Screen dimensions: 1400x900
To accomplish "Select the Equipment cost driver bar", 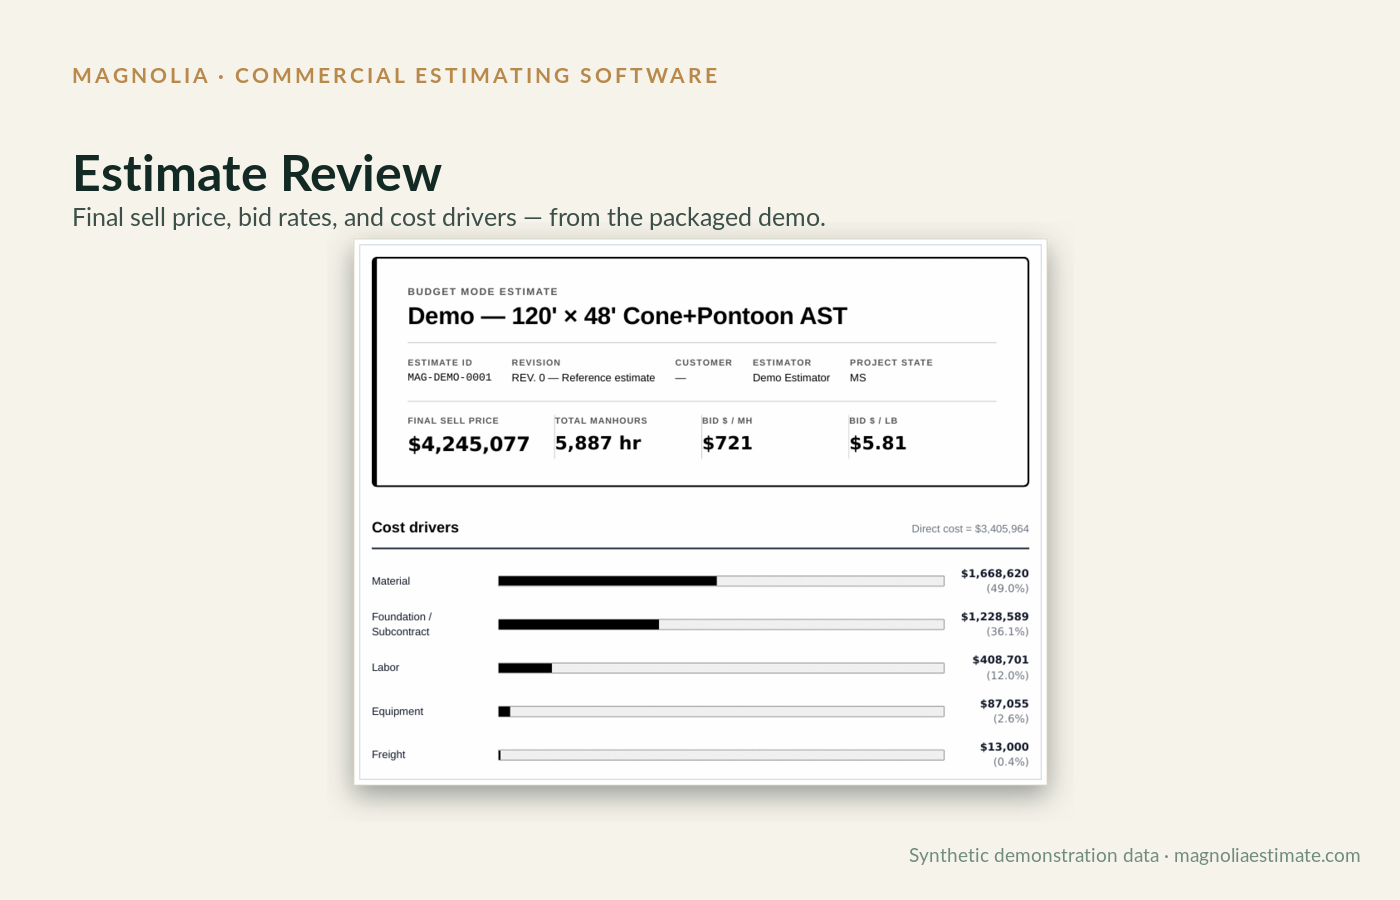I will pos(721,712).
